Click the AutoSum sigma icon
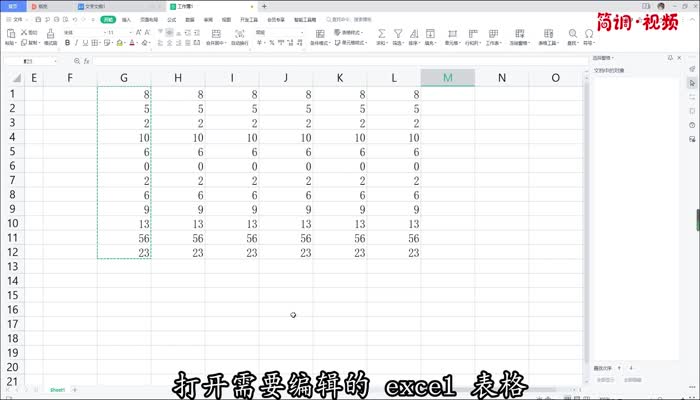The height and width of the screenshot is (400, 700). [x=381, y=33]
